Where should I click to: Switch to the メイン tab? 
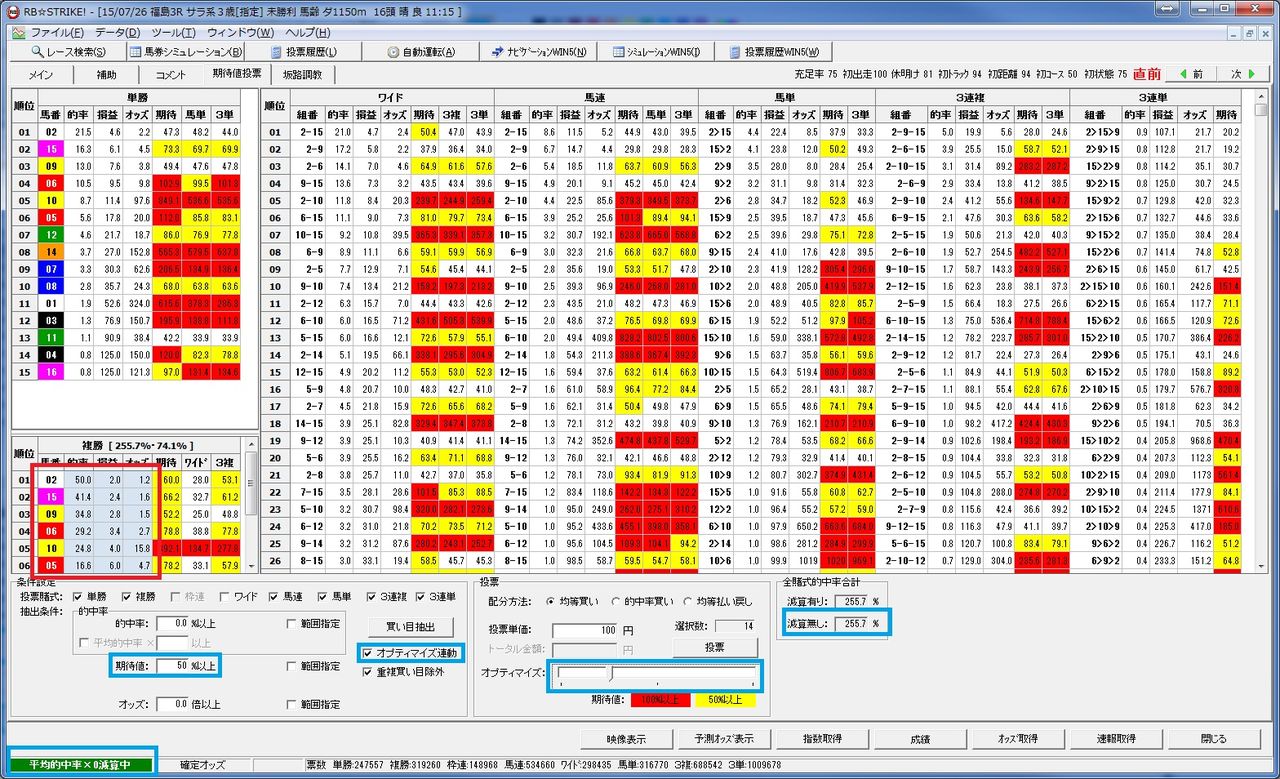coord(41,74)
